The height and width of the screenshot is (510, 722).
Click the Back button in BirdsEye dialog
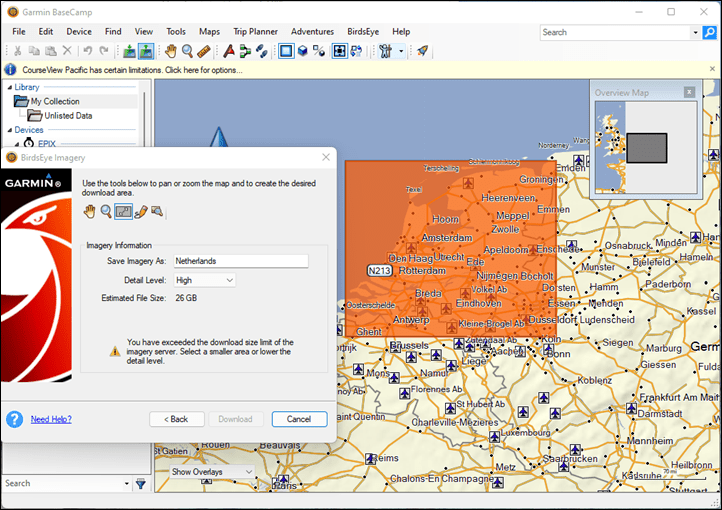(x=176, y=419)
